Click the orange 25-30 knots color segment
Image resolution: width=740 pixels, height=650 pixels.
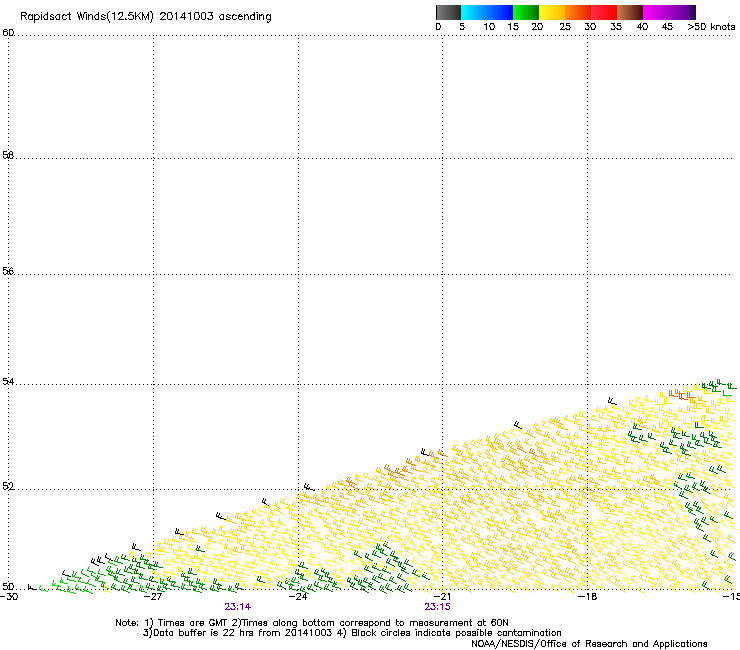point(578,12)
